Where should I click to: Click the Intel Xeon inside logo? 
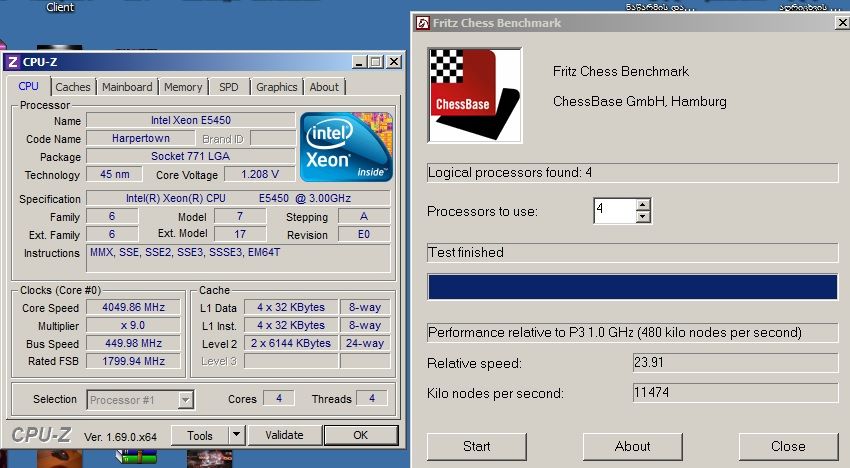pyautogui.click(x=346, y=146)
